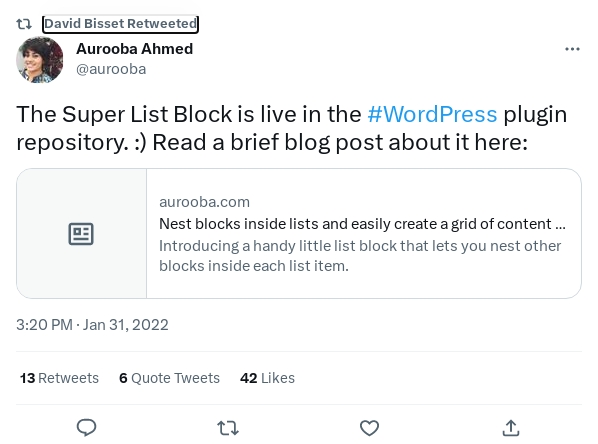Click the link card description text

[360, 256]
